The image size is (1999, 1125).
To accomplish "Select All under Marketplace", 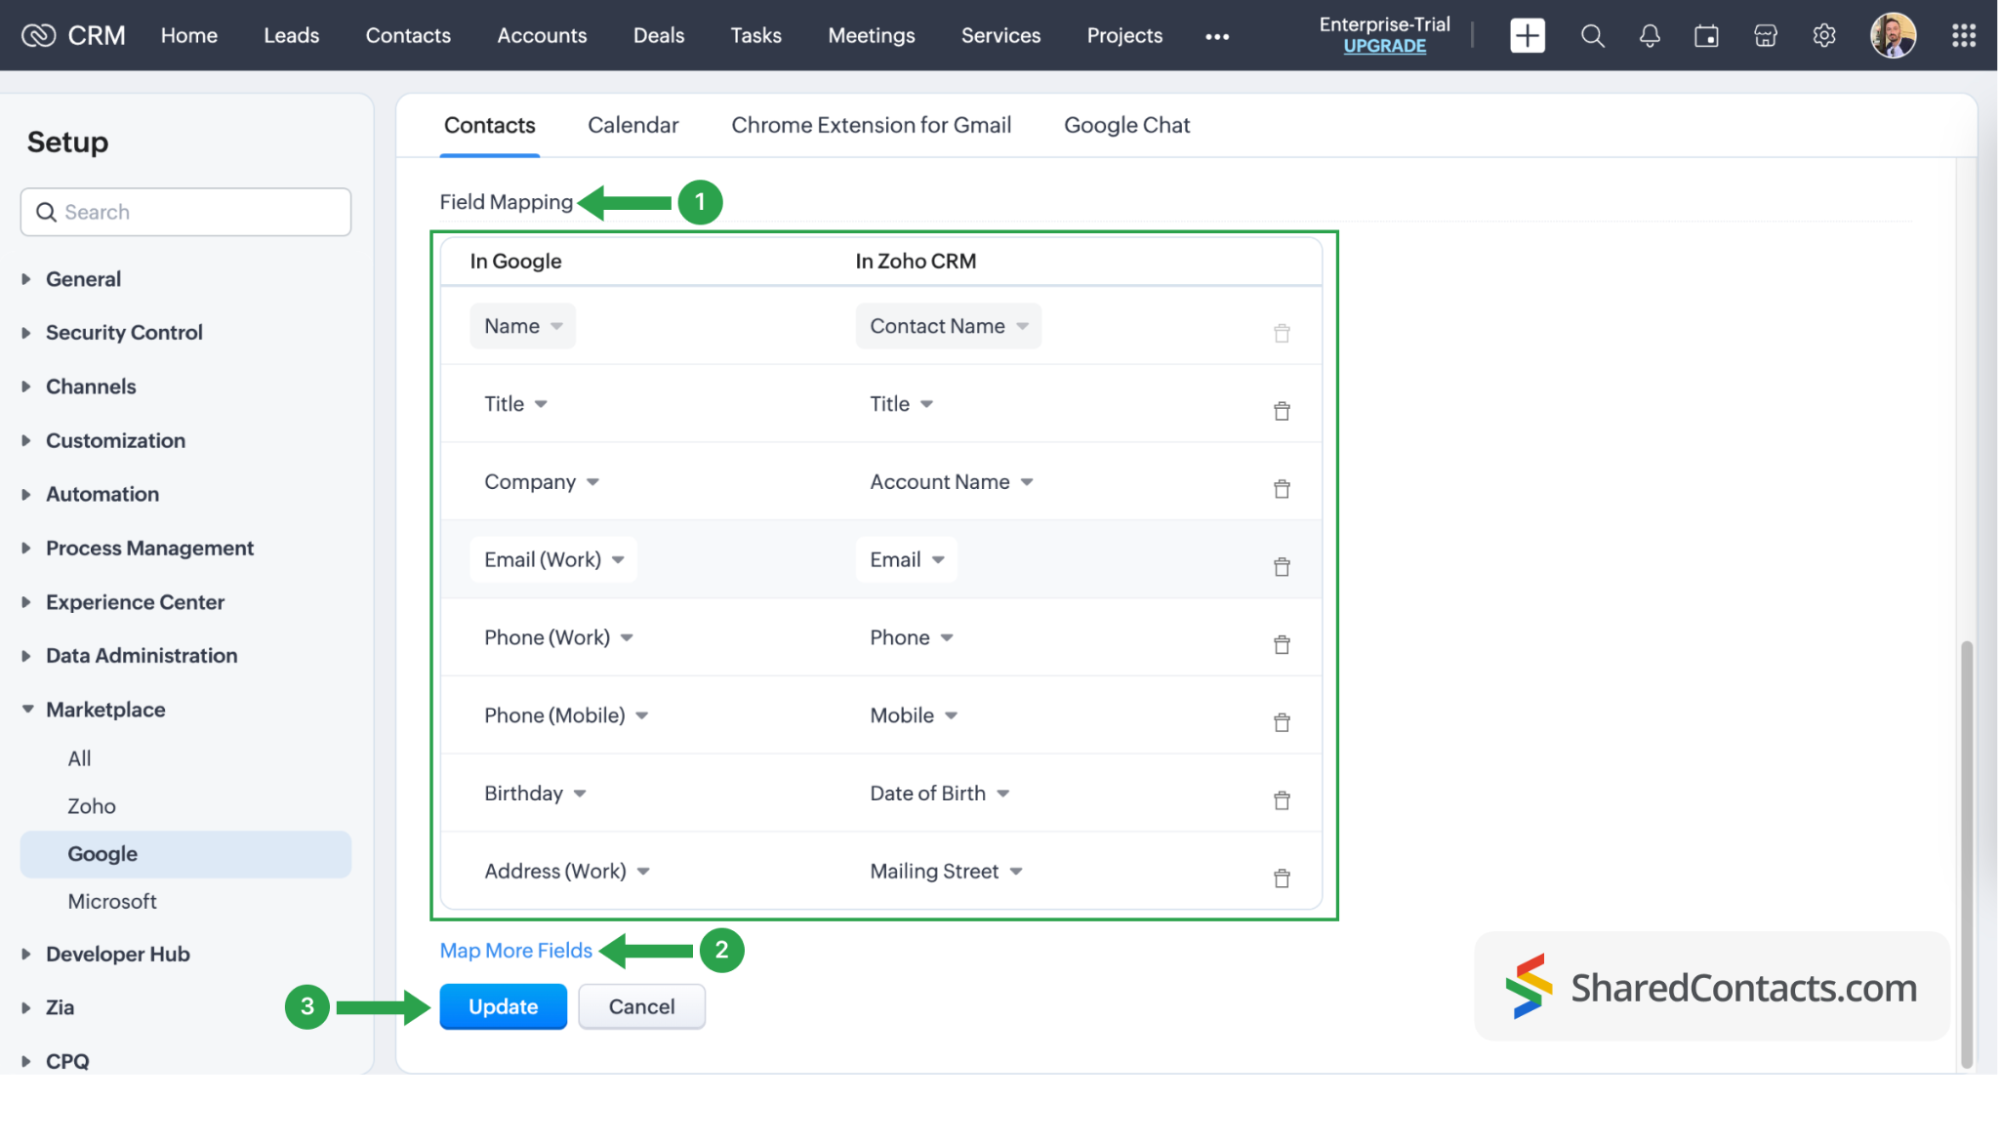I will [x=79, y=759].
